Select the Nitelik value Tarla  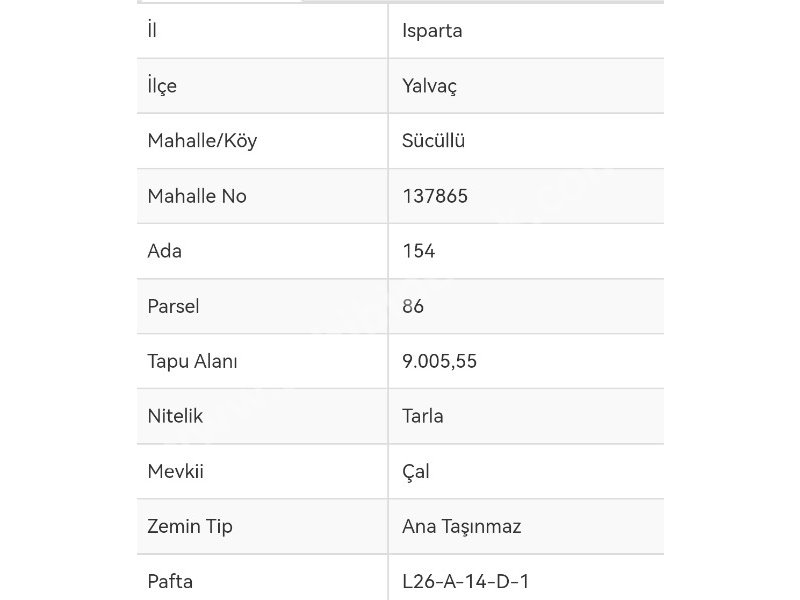[422, 416]
